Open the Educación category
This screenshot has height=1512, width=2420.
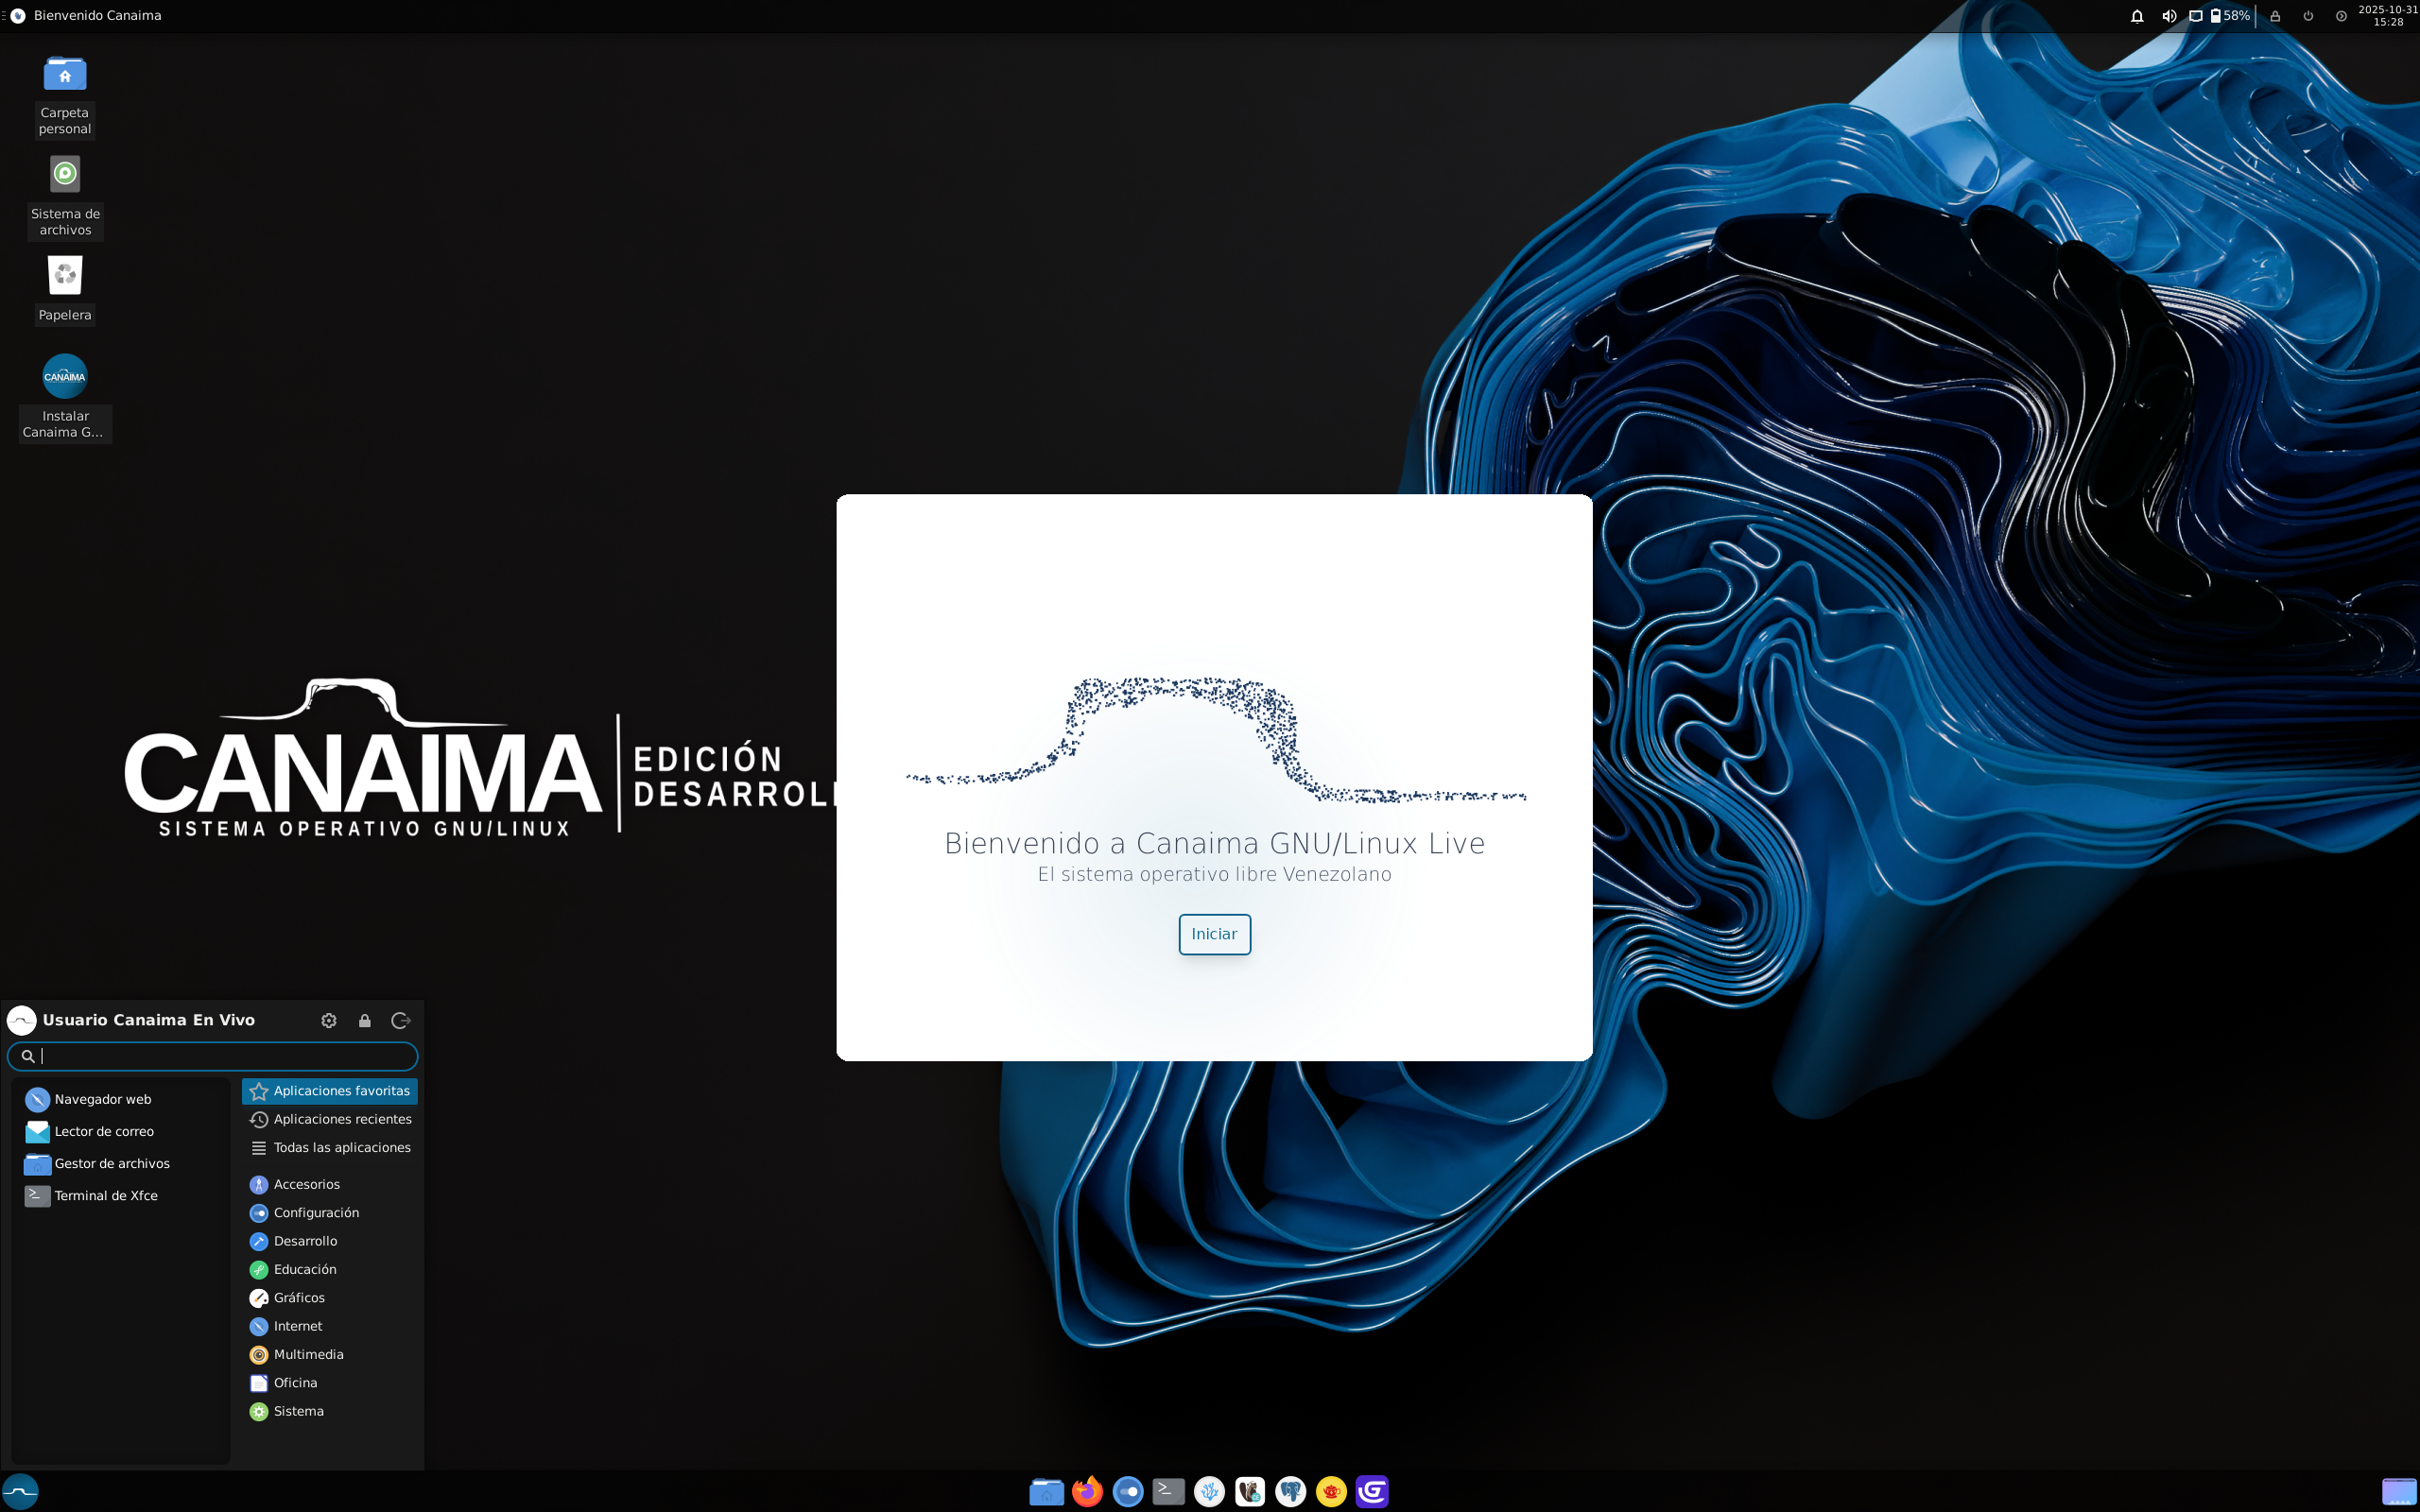click(x=329, y=1269)
